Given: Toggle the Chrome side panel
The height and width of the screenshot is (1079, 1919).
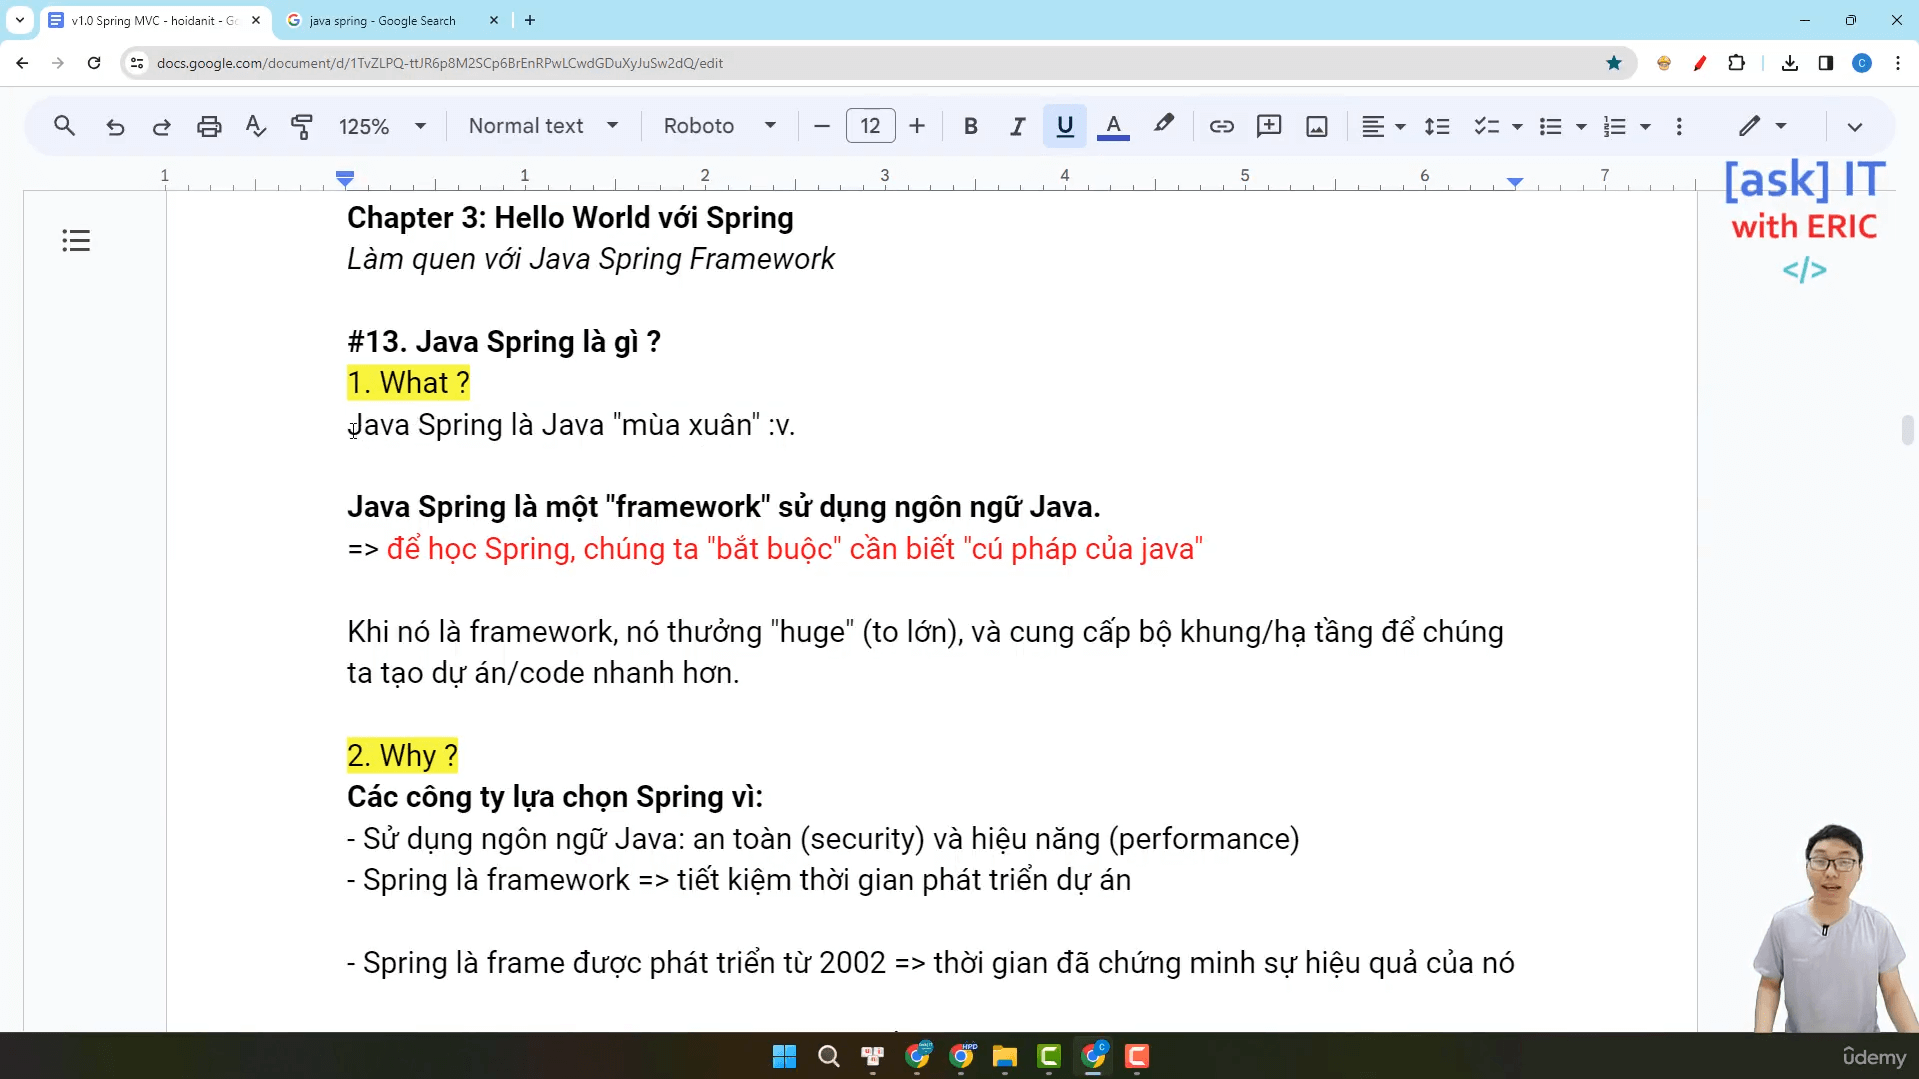Looking at the screenshot, I should (1826, 63).
